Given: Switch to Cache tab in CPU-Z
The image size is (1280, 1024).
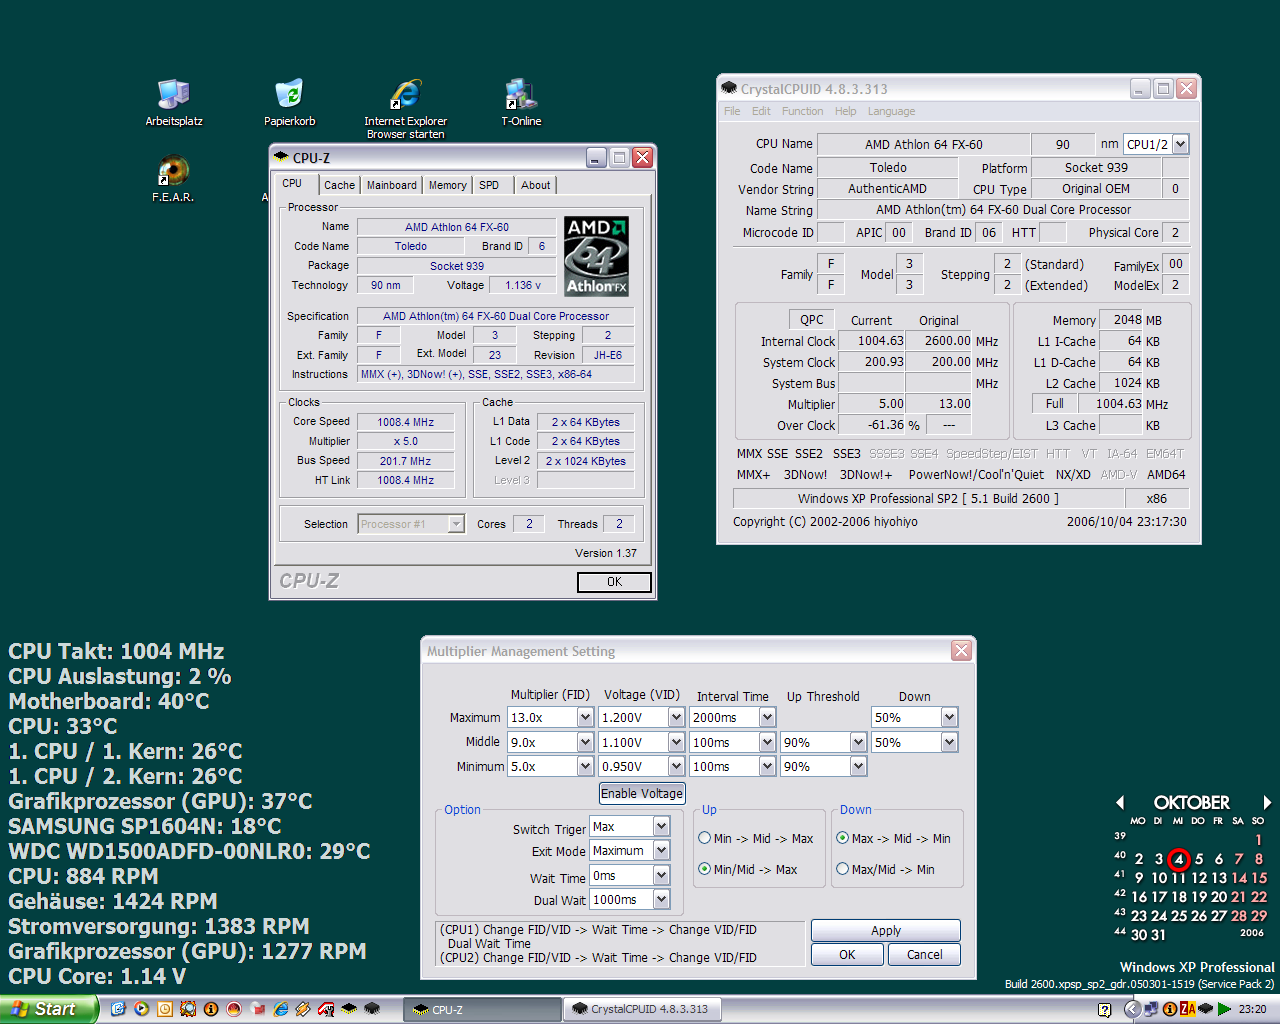Looking at the screenshot, I should 339,185.
